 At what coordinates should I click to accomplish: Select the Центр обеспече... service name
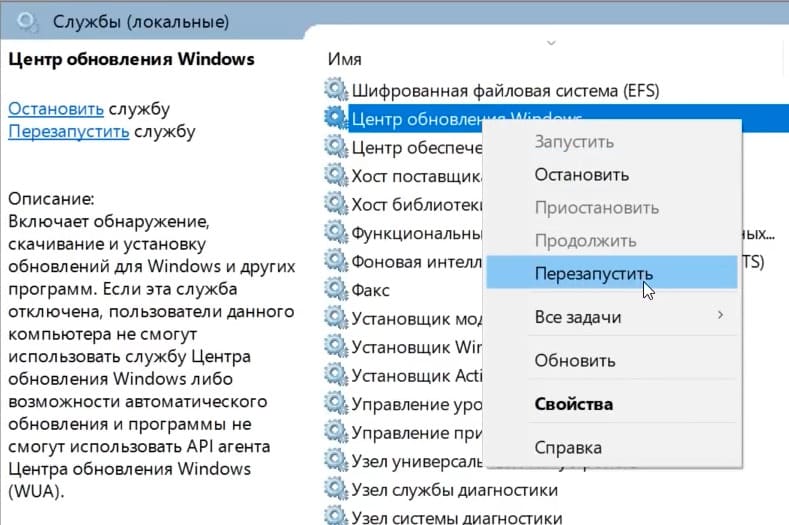tap(417, 147)
